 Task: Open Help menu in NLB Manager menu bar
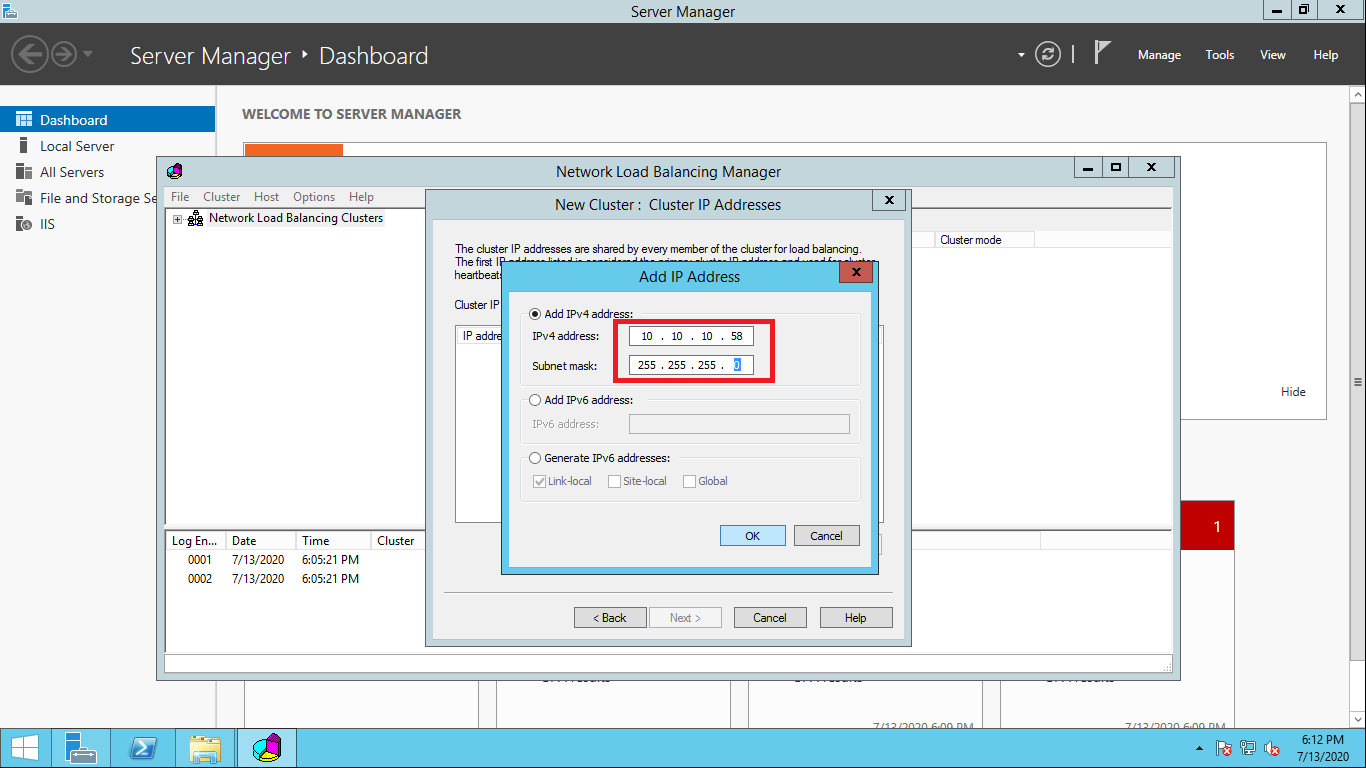[361, 197]
